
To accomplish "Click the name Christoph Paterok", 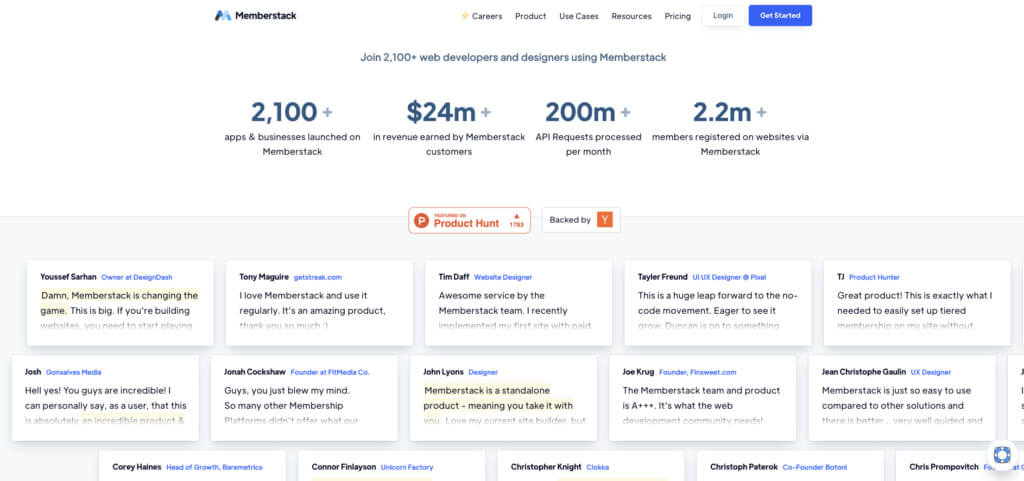I will coord(744,467).
